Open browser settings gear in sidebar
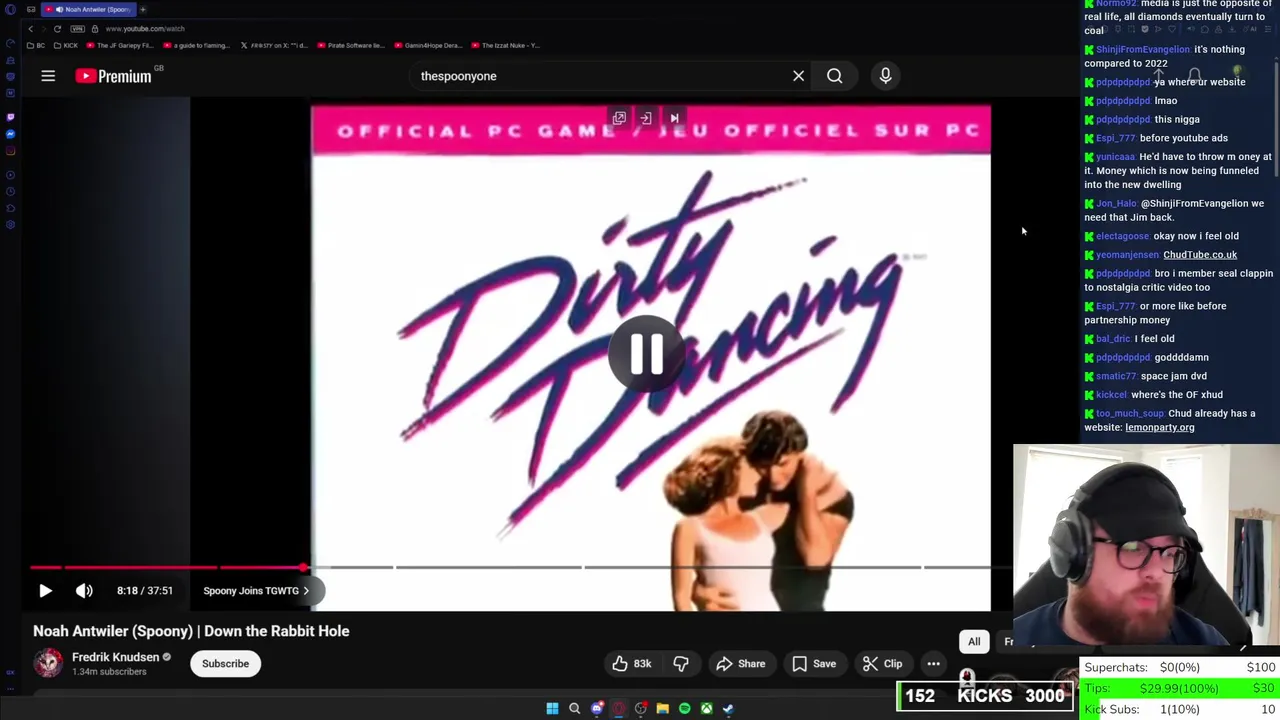The height and width of the screenshot is (720, 1280). 11,225
